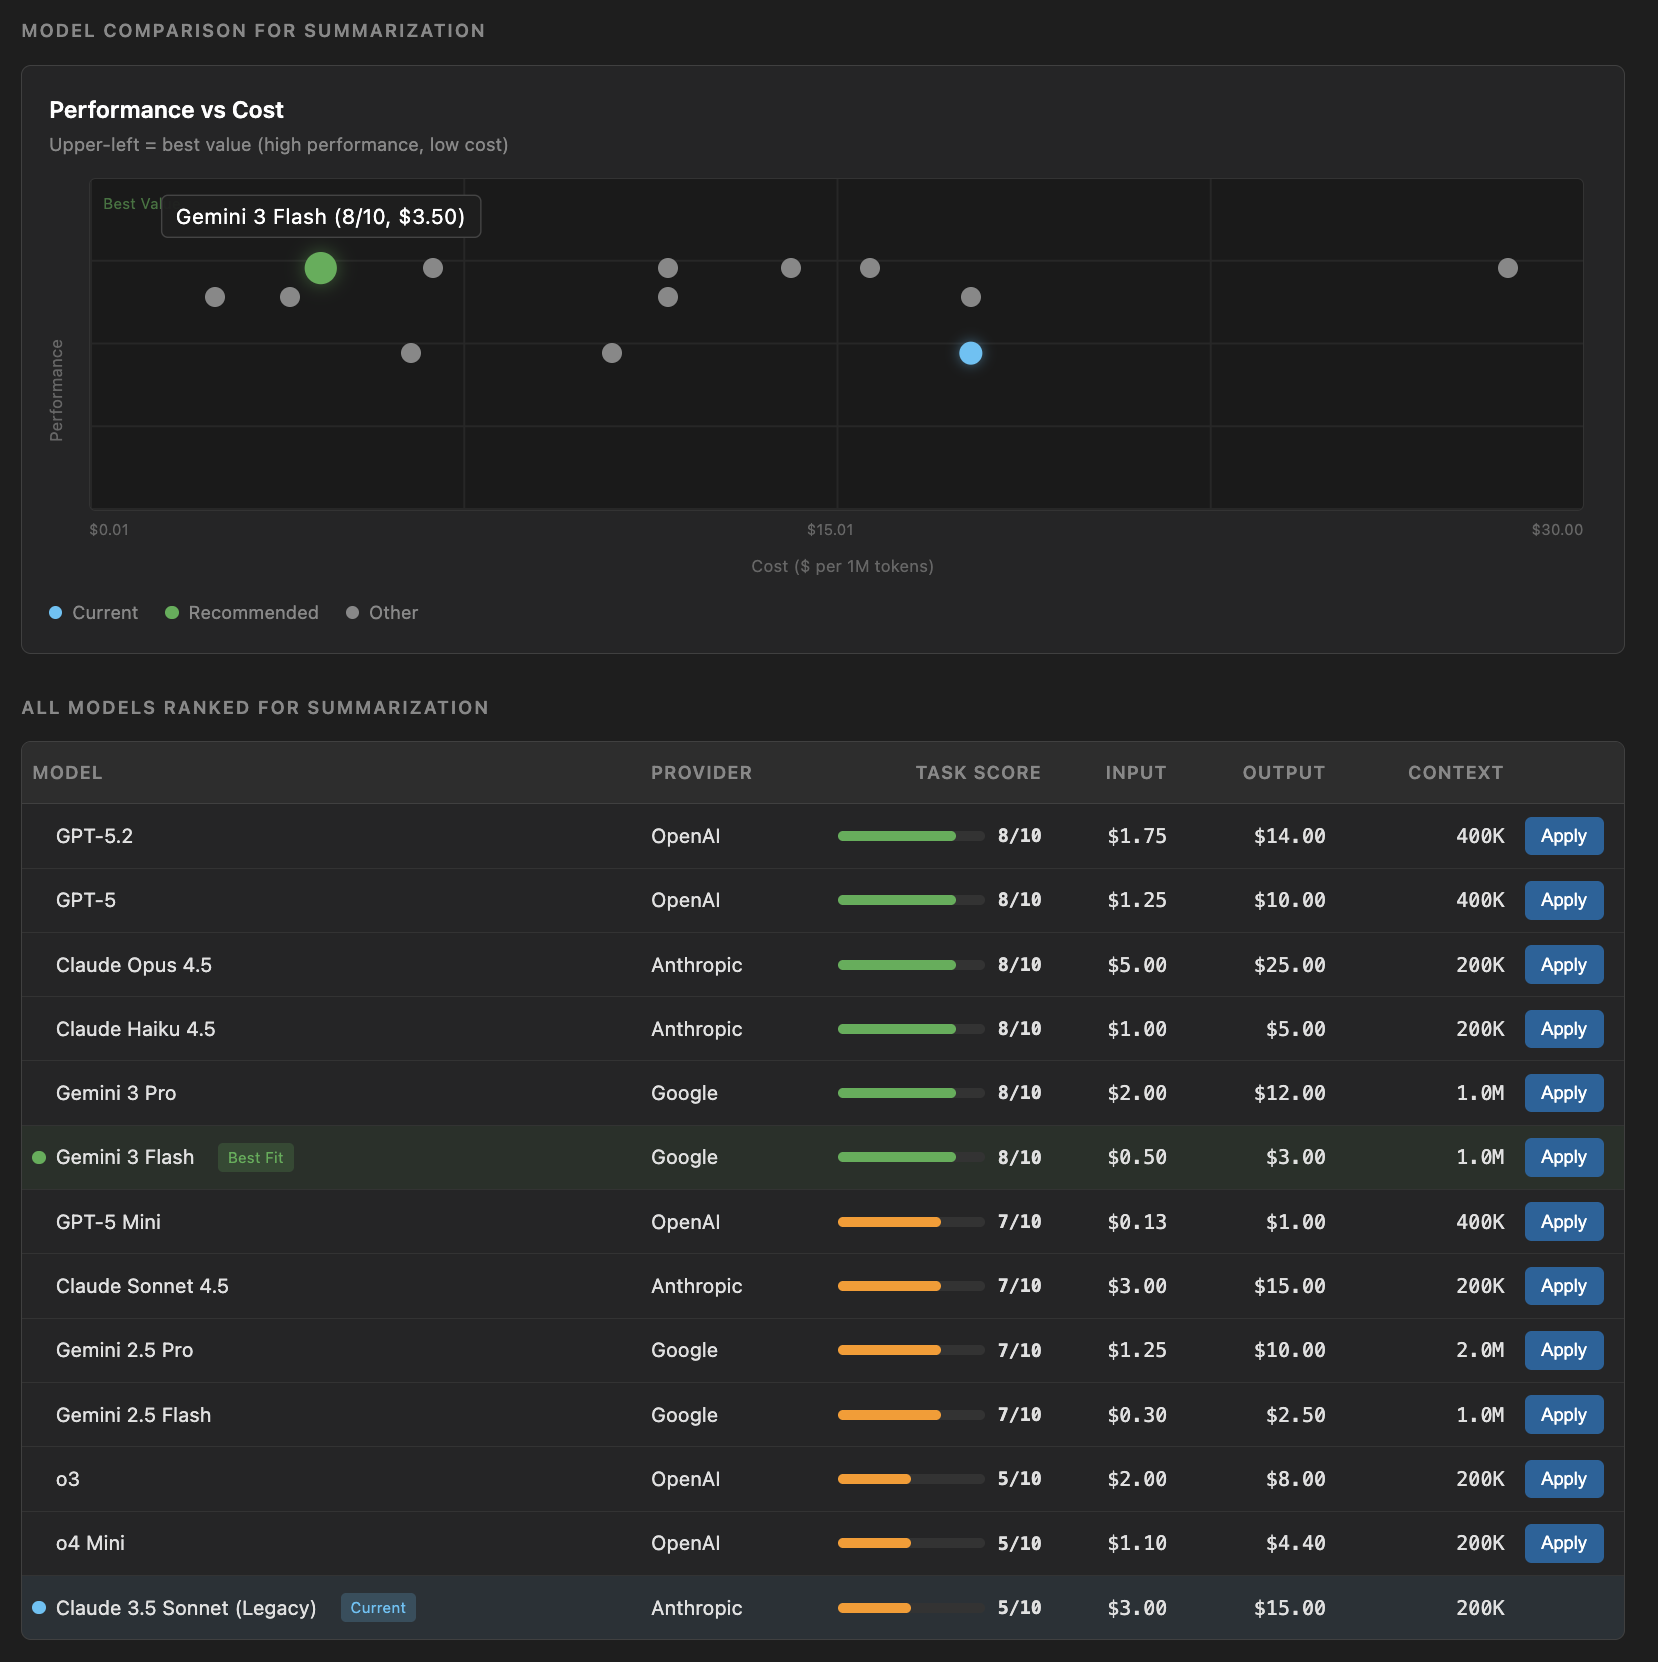This screenshot has width=1658, height=1662.
Task: Click the green dot beside the Gemini 3 Flash row
Action: pyautogui.click(x=39, y=1157)
